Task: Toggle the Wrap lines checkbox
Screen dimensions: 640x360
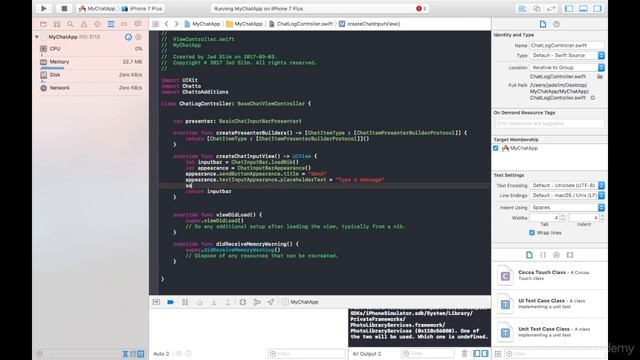Action: pyautogui.click(x=531, y=233)
